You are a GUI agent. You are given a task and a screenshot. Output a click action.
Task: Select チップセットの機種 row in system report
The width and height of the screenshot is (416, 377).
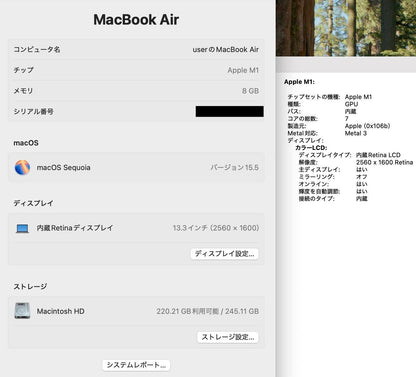tap(330, 97)
